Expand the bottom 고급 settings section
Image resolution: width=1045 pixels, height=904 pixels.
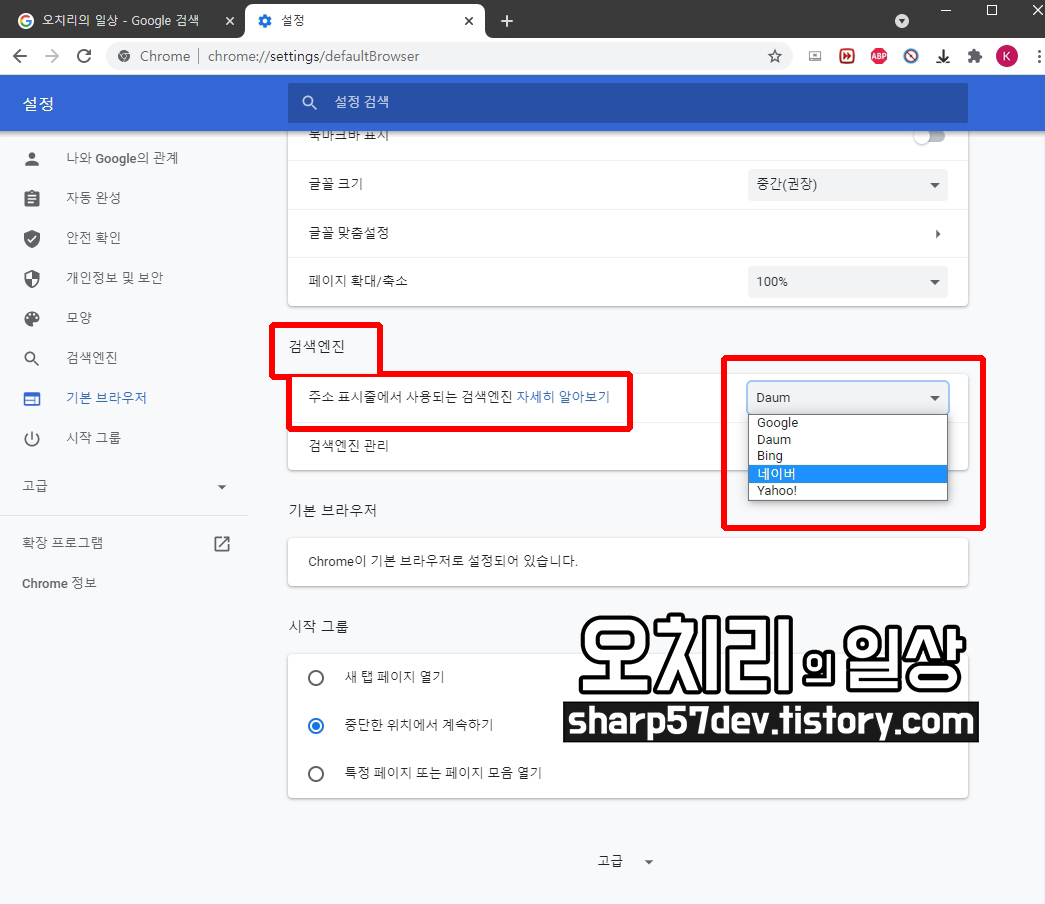point(625,861)
